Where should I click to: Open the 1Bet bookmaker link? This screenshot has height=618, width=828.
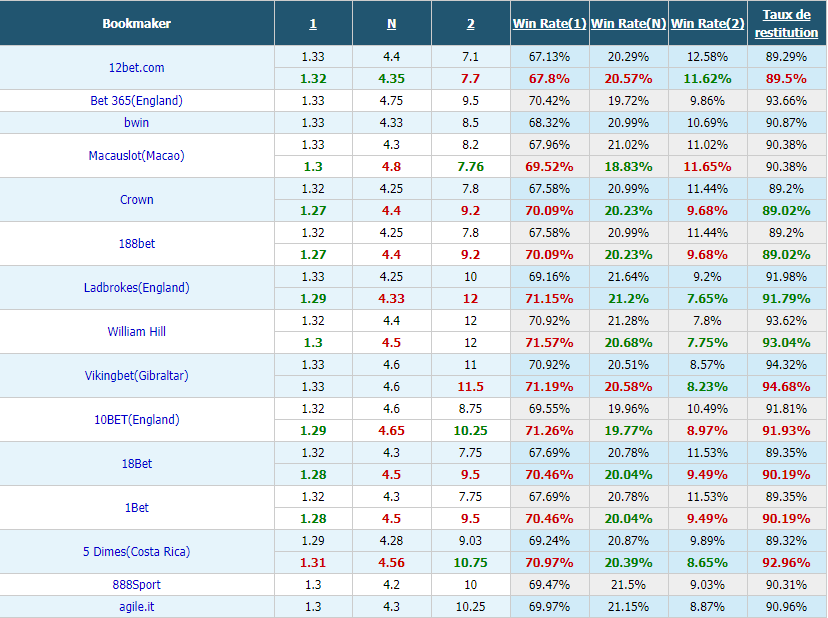click(x=137, y=508)
